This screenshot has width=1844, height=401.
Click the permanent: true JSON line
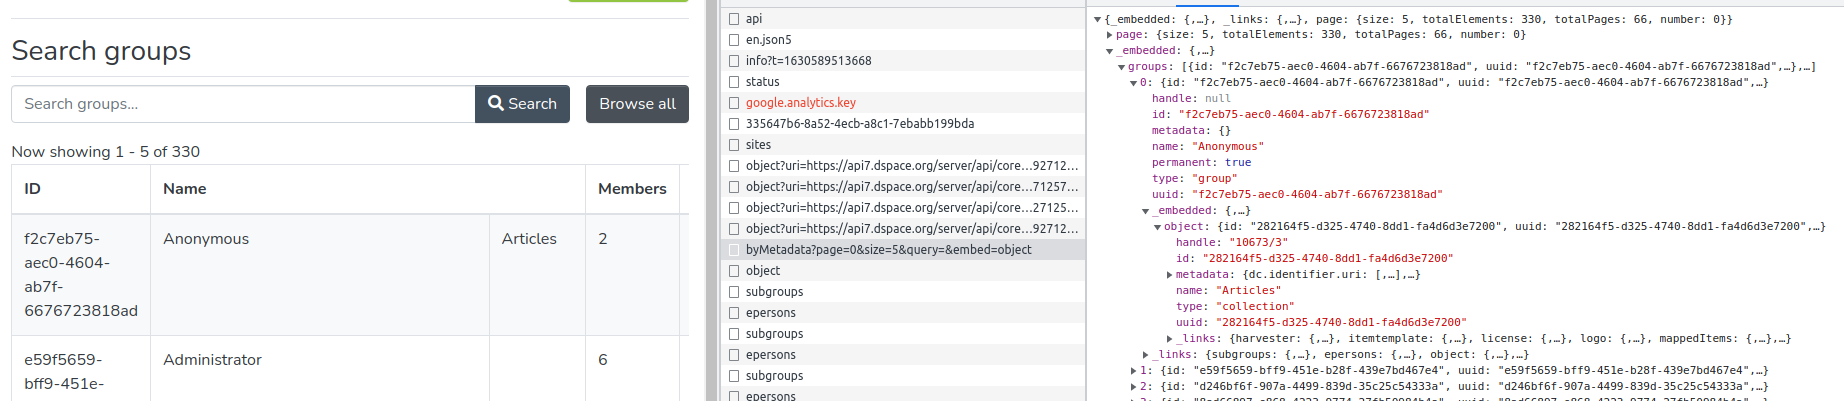click(x=1201, y=163)
